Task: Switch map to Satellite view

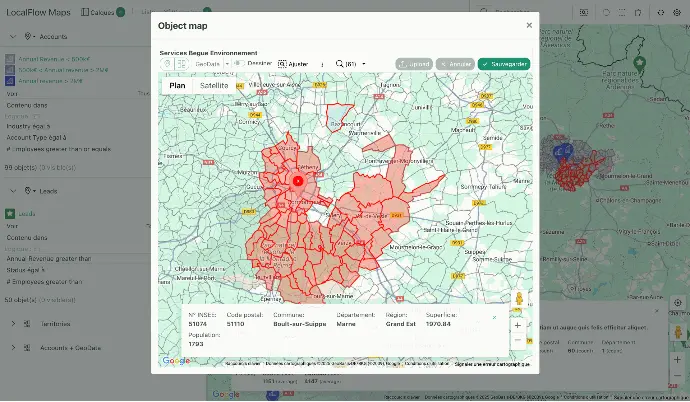Action: pyautogui.click(x=214, y=86)
